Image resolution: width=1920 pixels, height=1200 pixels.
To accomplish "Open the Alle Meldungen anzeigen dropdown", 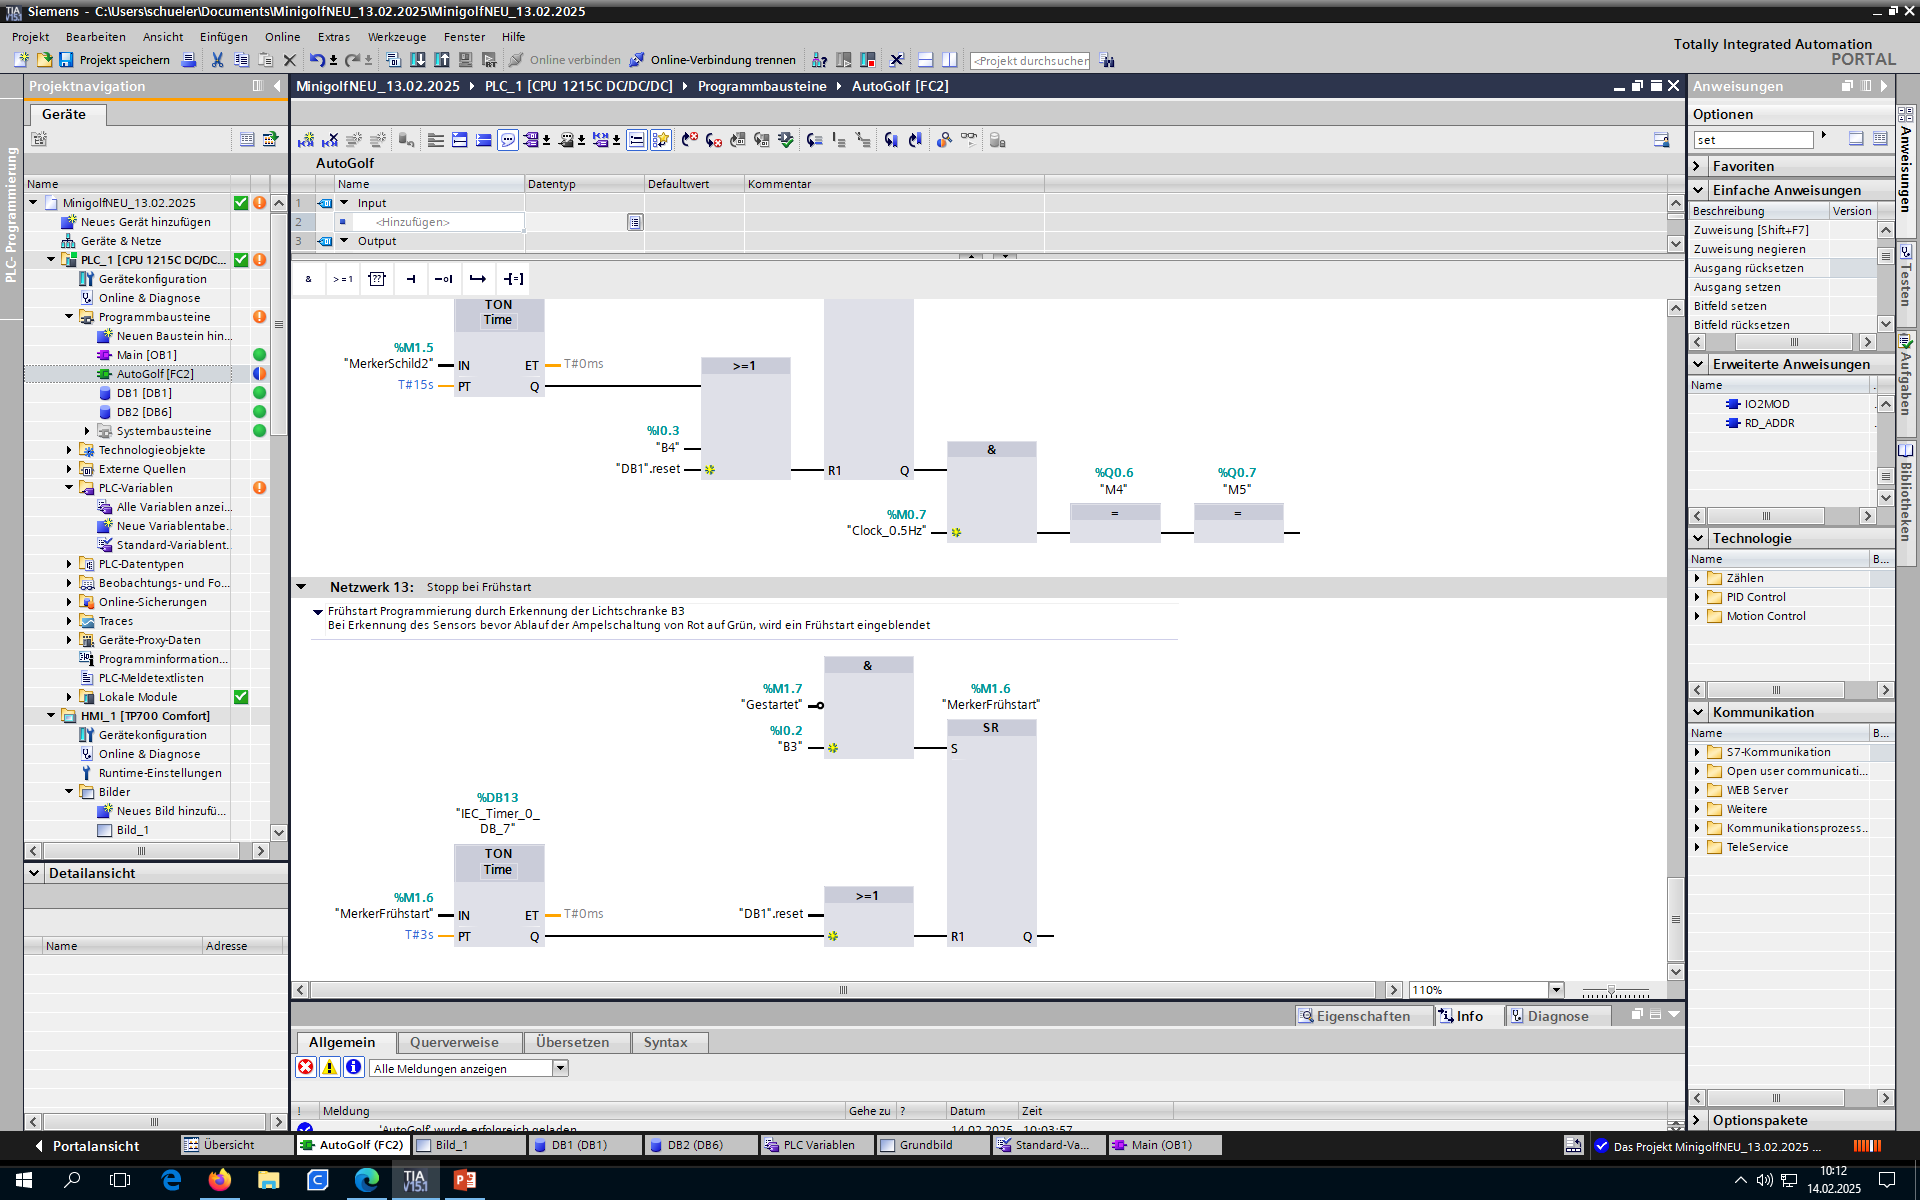I will pos(560,1068).
